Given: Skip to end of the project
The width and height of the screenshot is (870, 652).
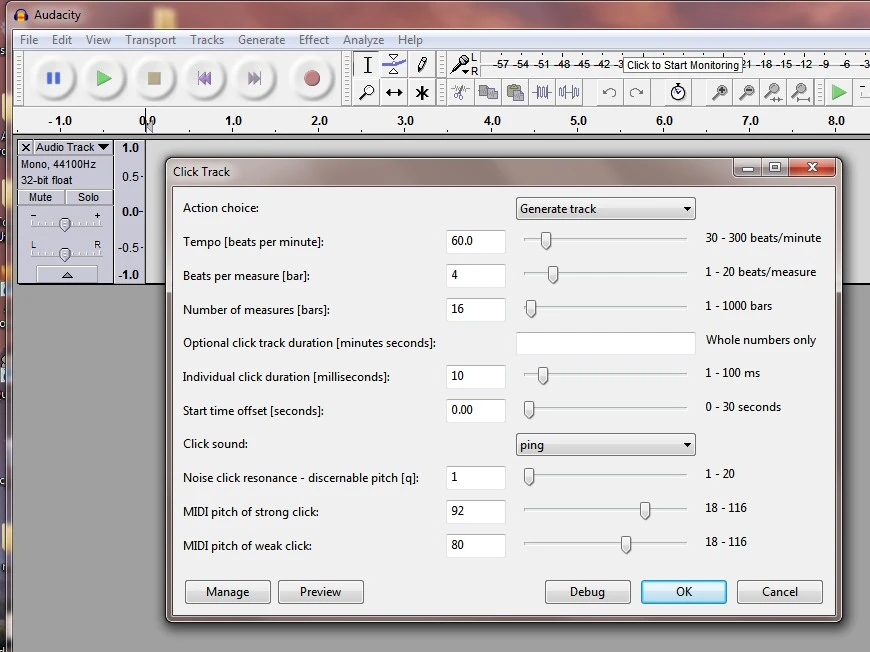Looking at the screenshot, I should (255, 78).
